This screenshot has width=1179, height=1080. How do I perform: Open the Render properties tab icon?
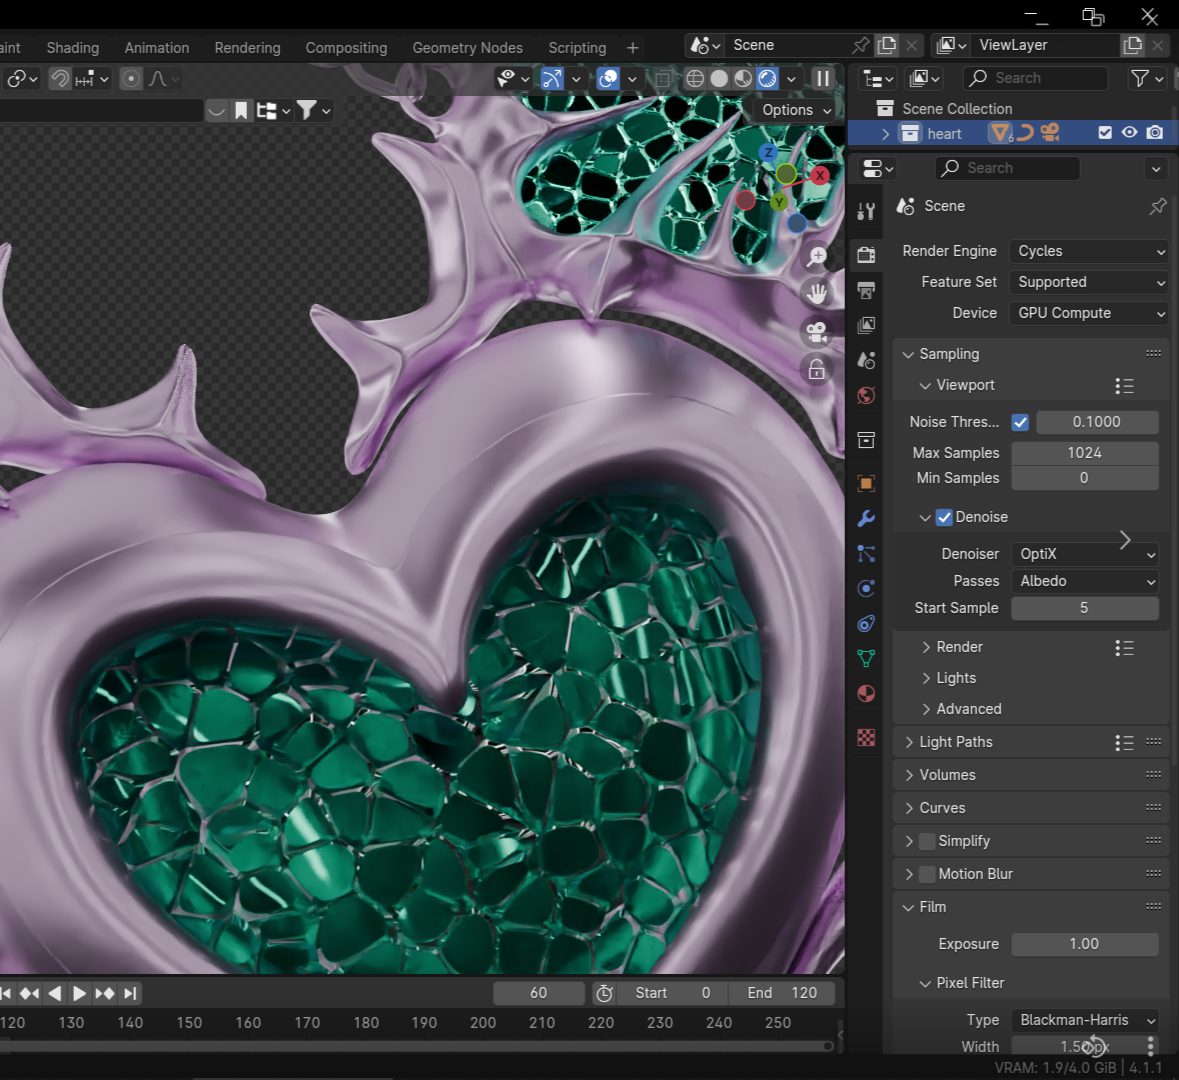pyautogui.click(x=866, y=255)
